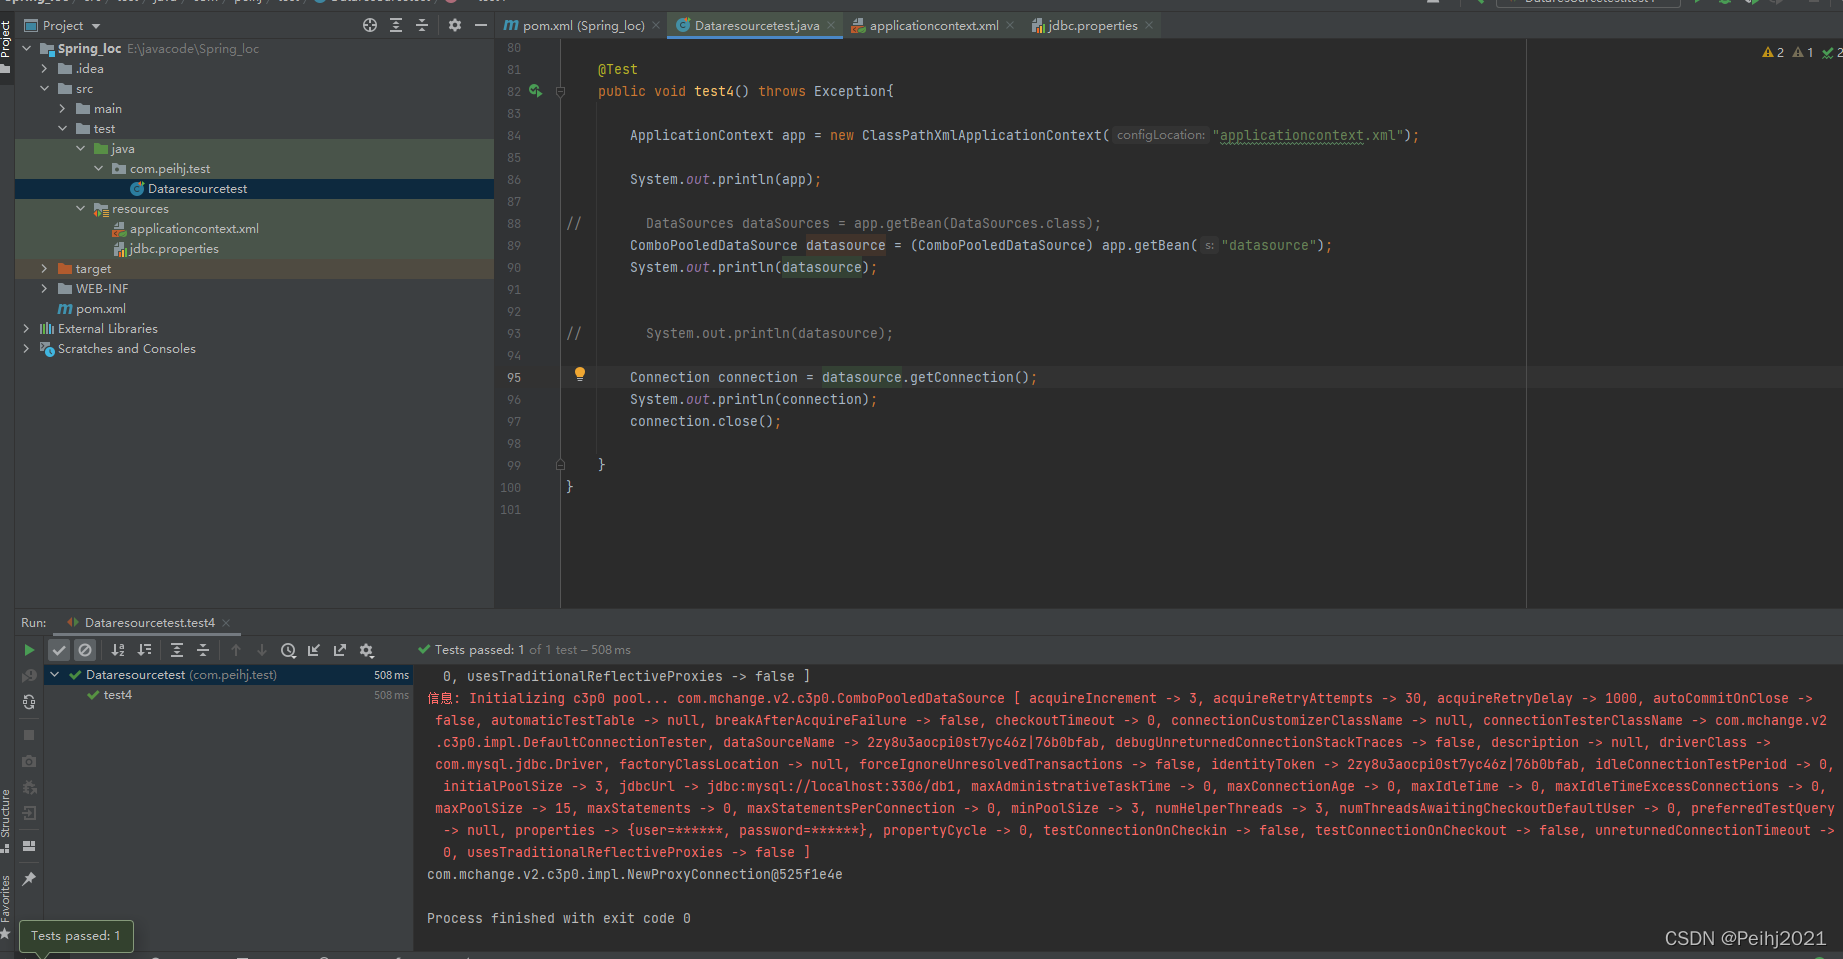Click the Stop square button in Run panel
The image size is (1843, 959).
click(29, 735)
